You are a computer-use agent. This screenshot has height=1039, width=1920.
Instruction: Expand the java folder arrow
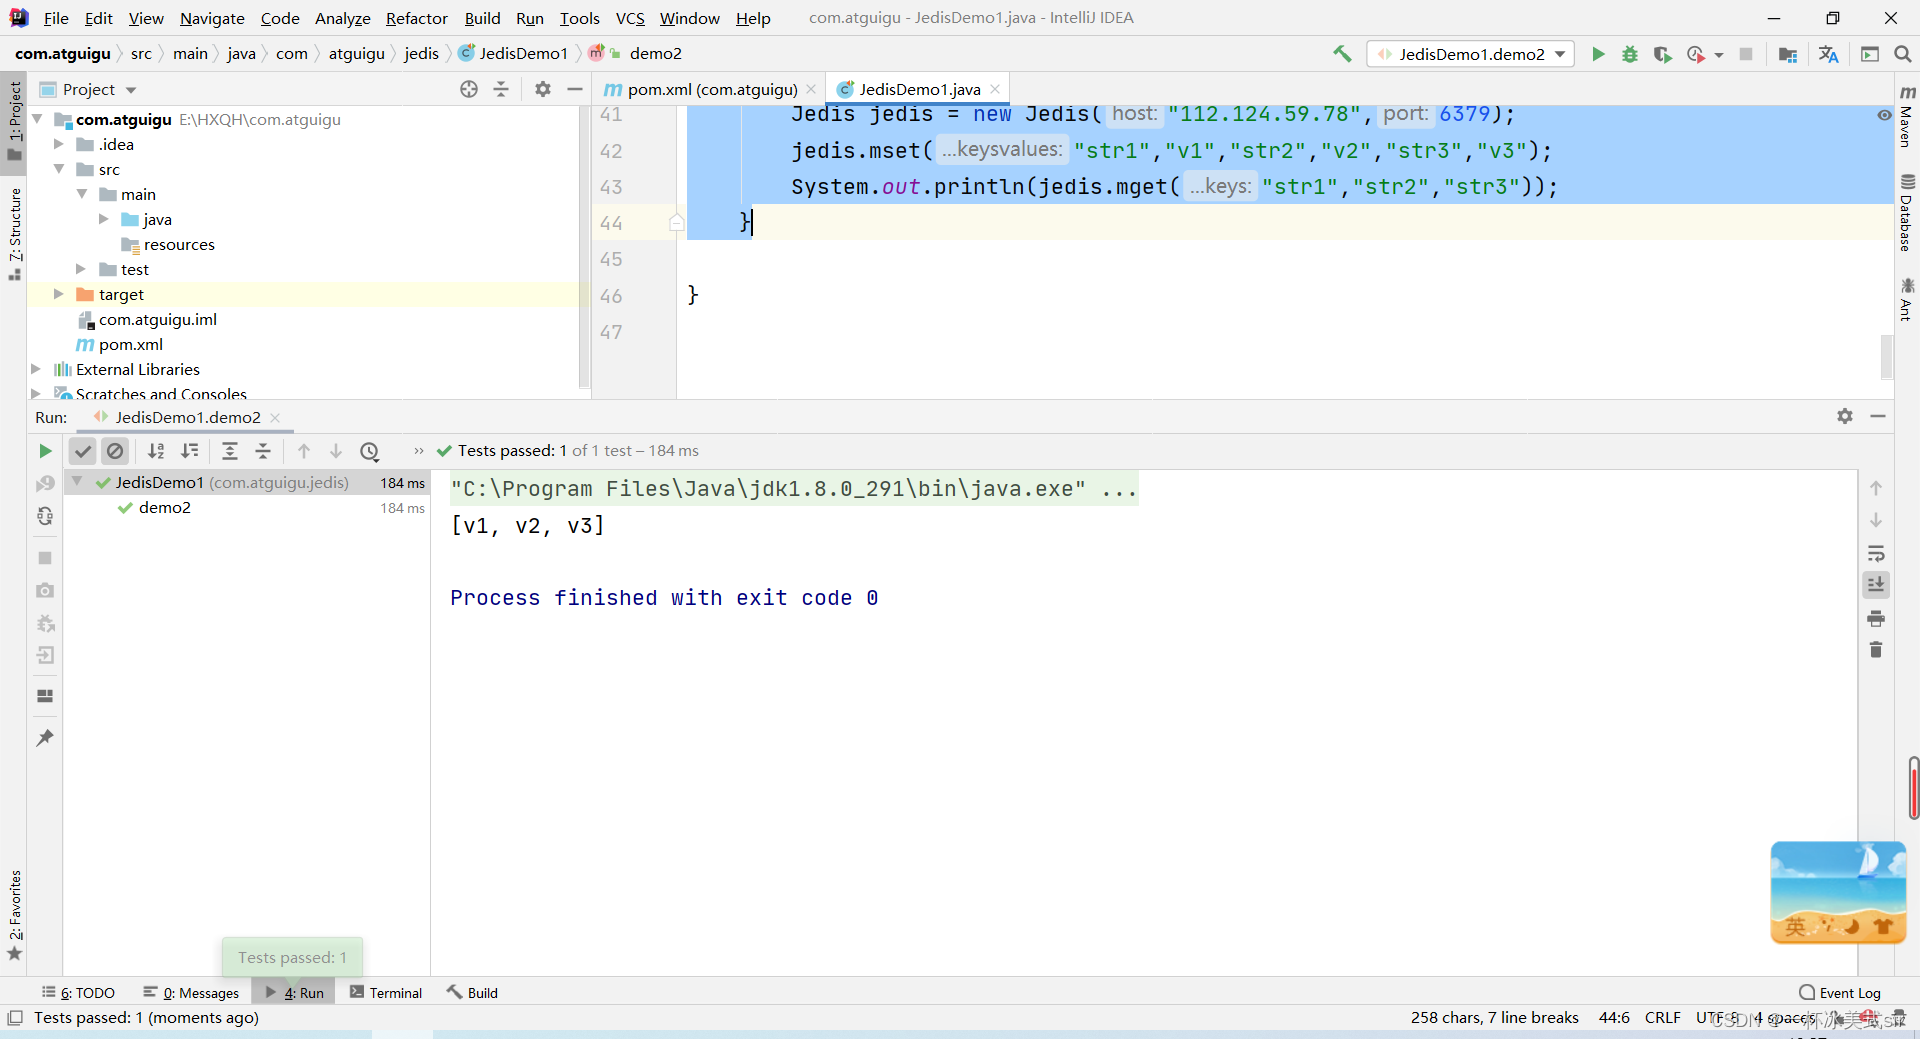(104, 219)
